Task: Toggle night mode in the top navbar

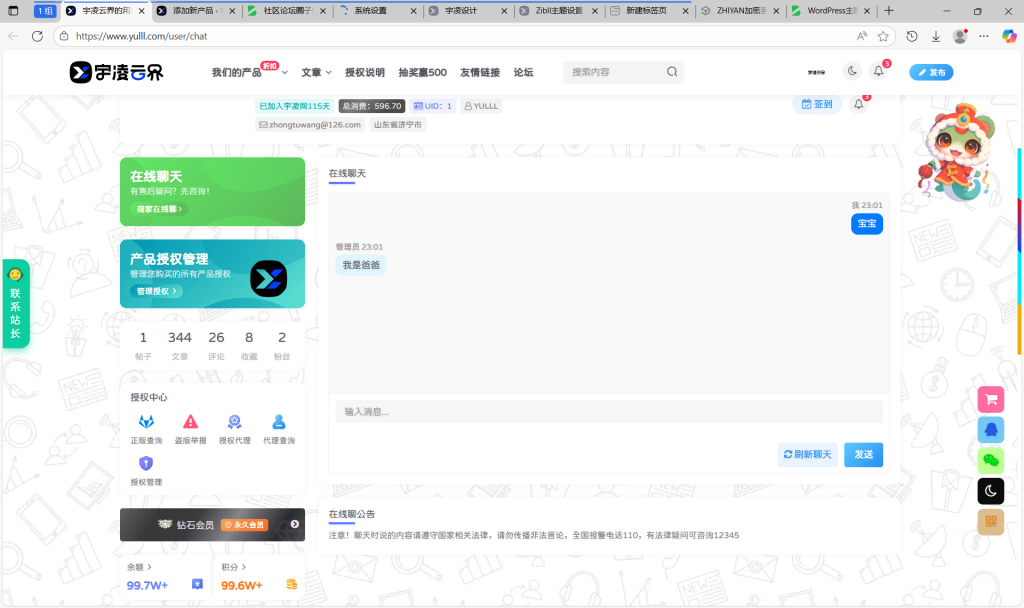Action: coord(852,71)
